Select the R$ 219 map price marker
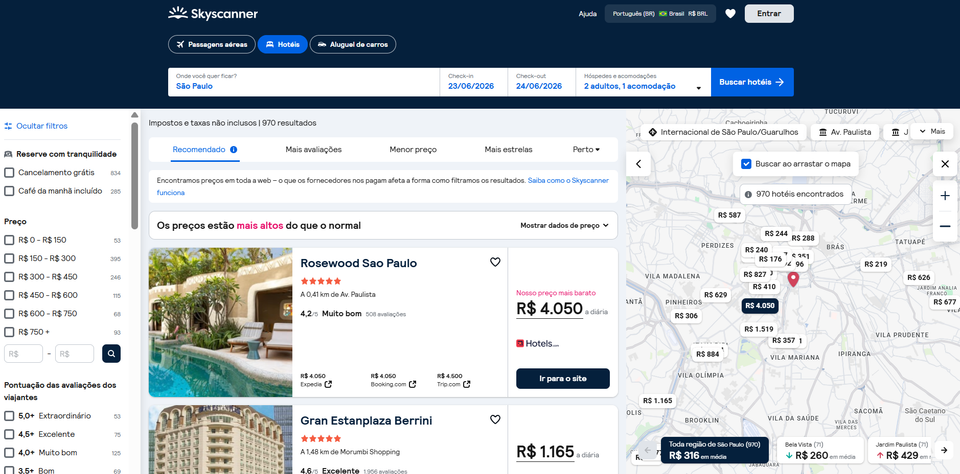This screenshot has width=960, height=474. [x=876, y=265]
